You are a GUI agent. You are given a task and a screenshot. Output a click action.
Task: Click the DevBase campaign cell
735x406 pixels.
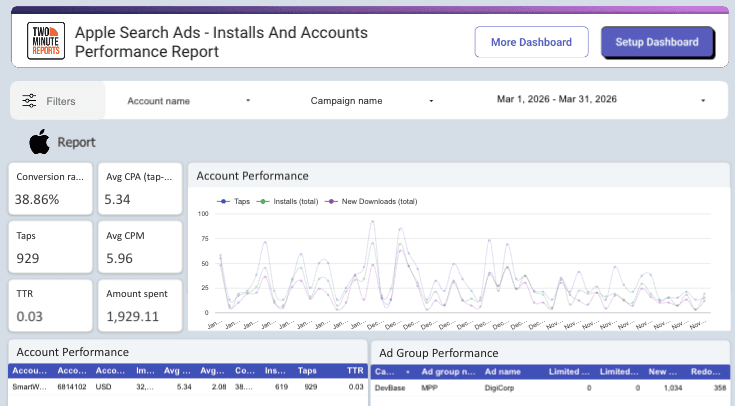pyautogui.click(x=390, y=388)
